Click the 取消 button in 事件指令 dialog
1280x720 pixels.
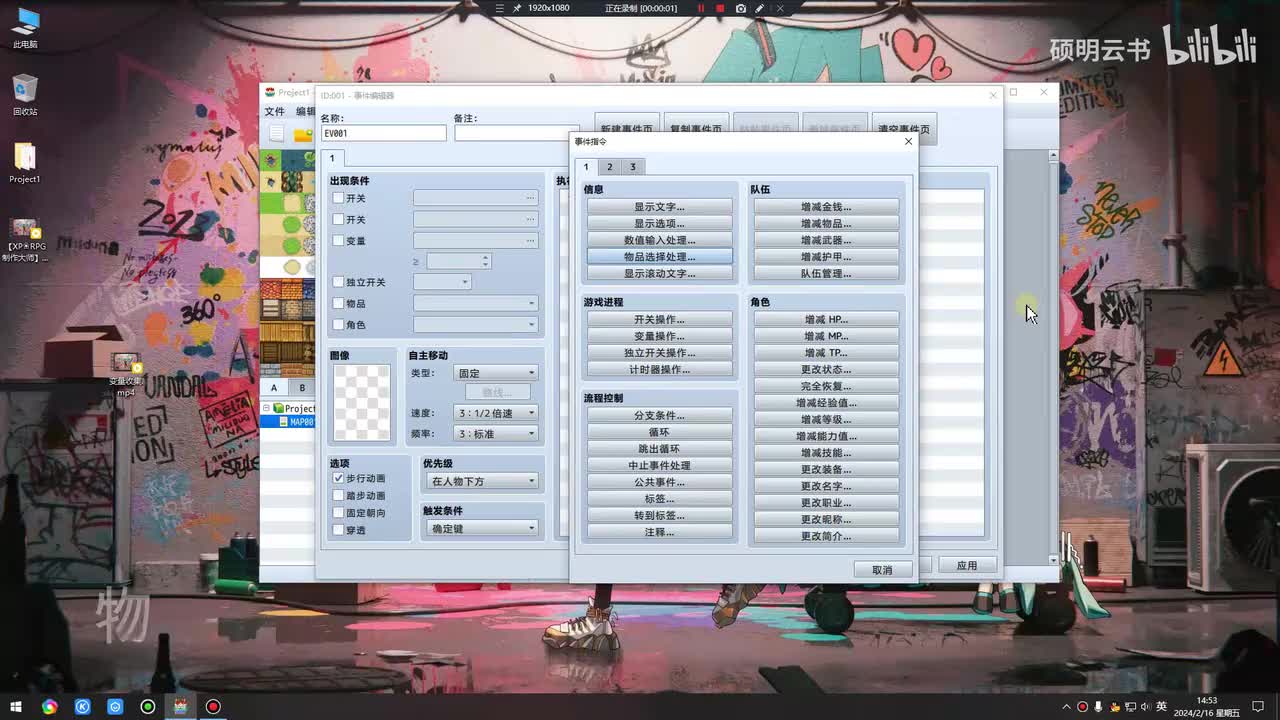(x=882, y=569)
